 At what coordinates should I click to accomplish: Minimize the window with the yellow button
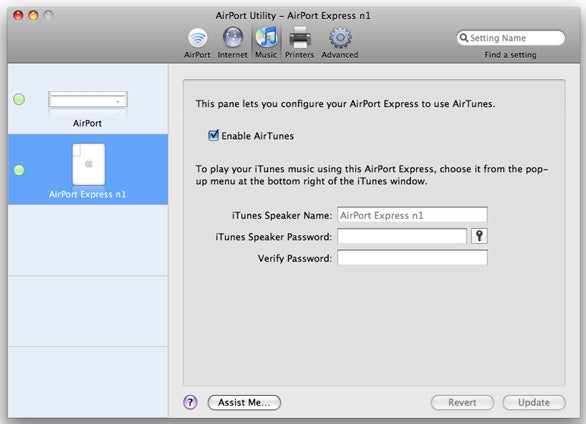(x=33, y=15)
